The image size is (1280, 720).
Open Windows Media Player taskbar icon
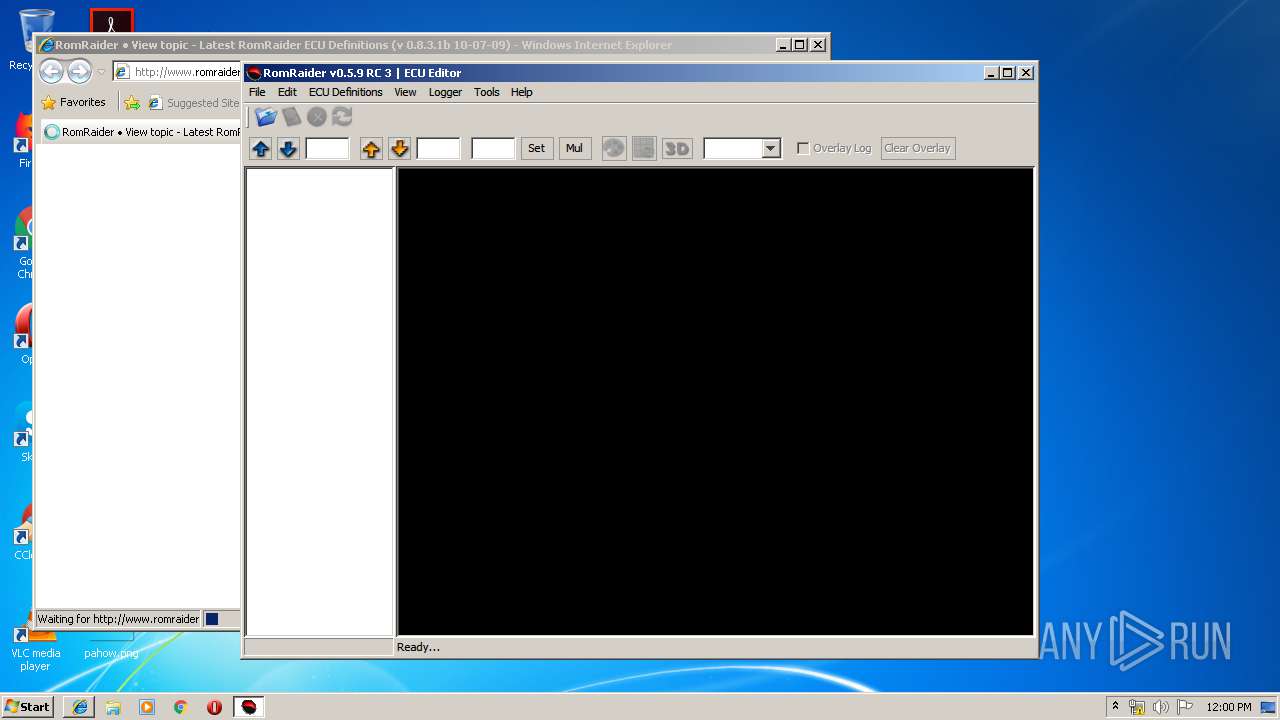[147, 707]
